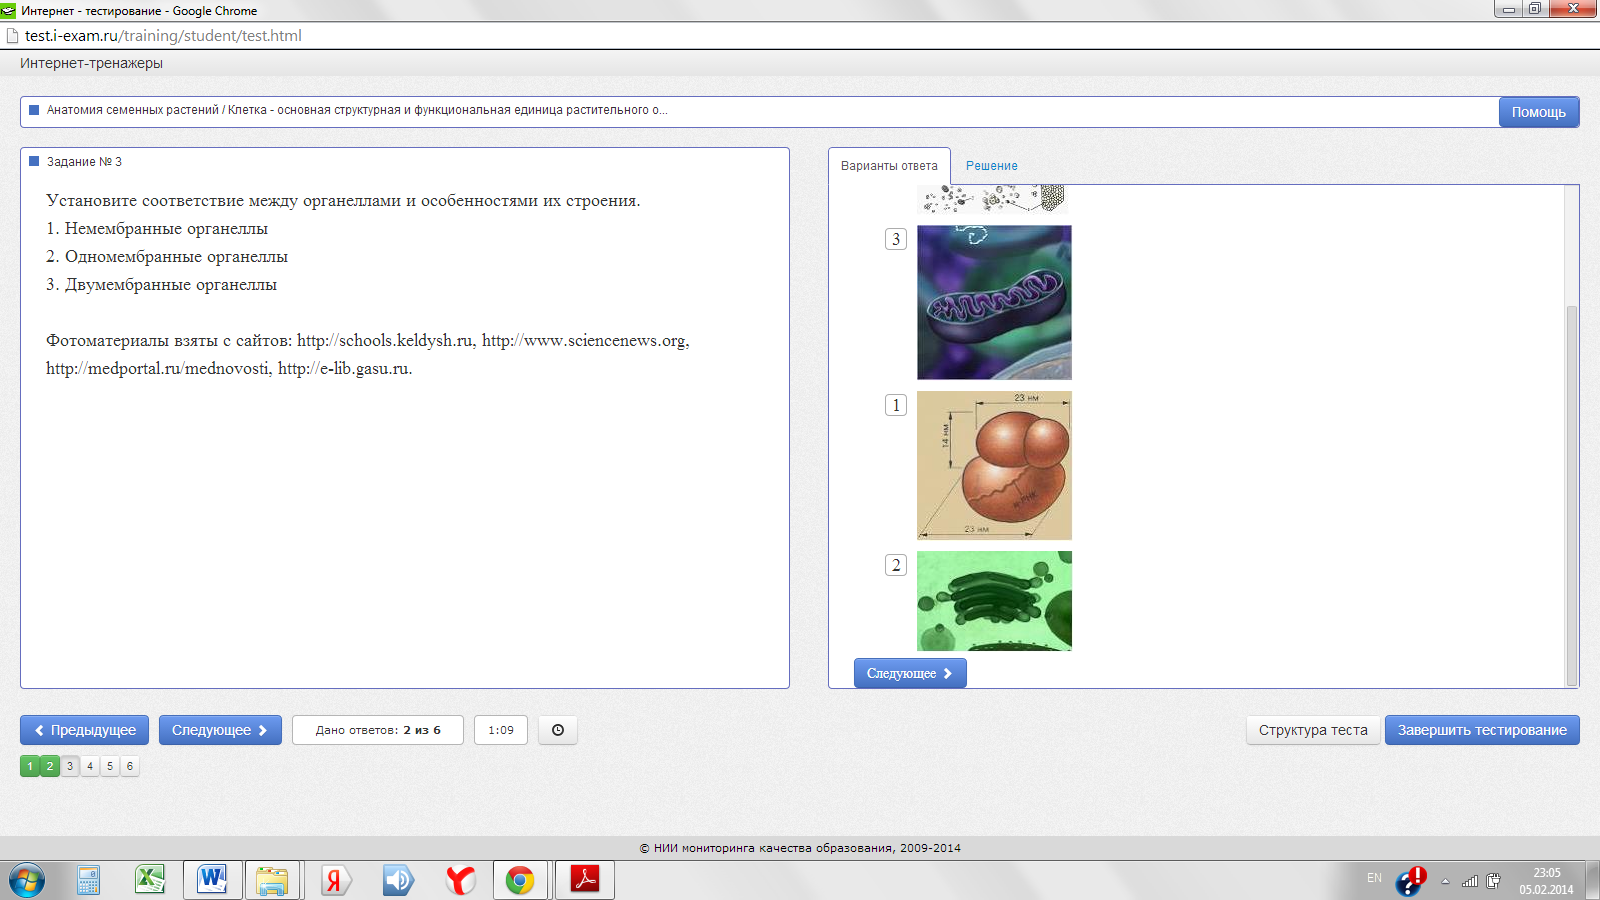Click the footer copyright '© НИИ мониторинга' text
Image resolution: width=1600 pixels, height=900 pixels.
pos(800,848)
